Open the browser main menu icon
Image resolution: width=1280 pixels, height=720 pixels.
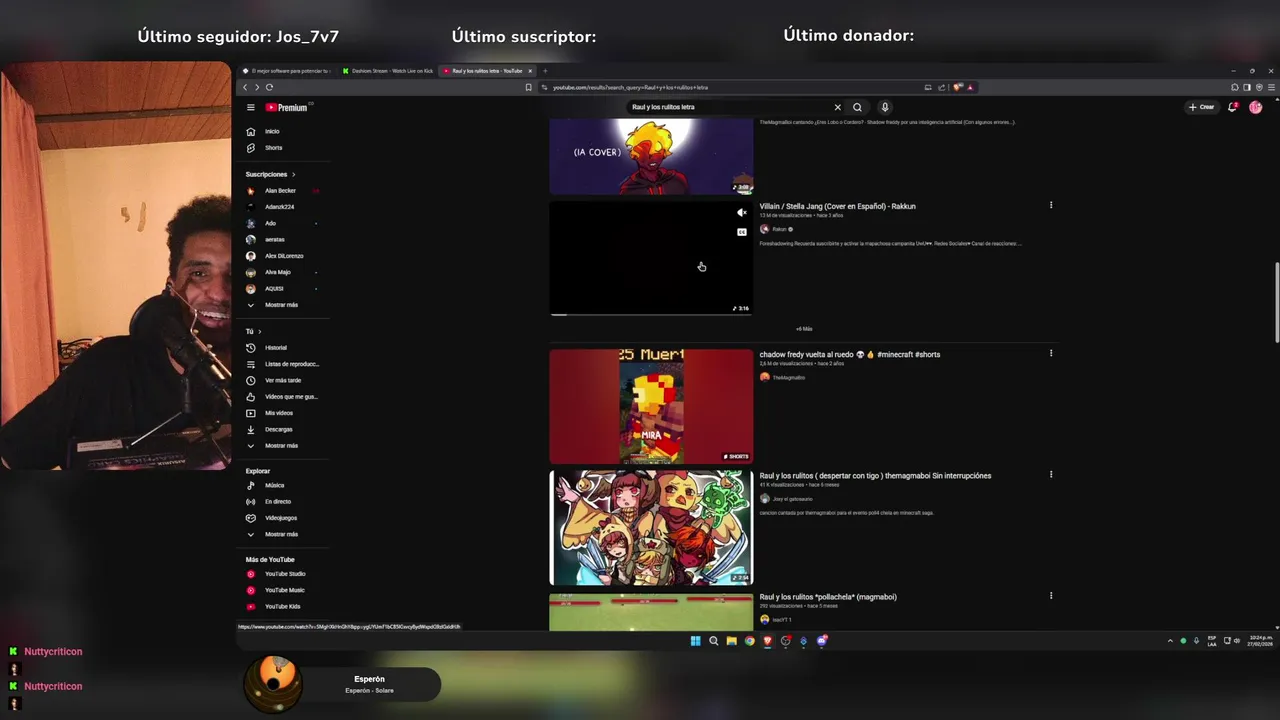click(1271, 87)
